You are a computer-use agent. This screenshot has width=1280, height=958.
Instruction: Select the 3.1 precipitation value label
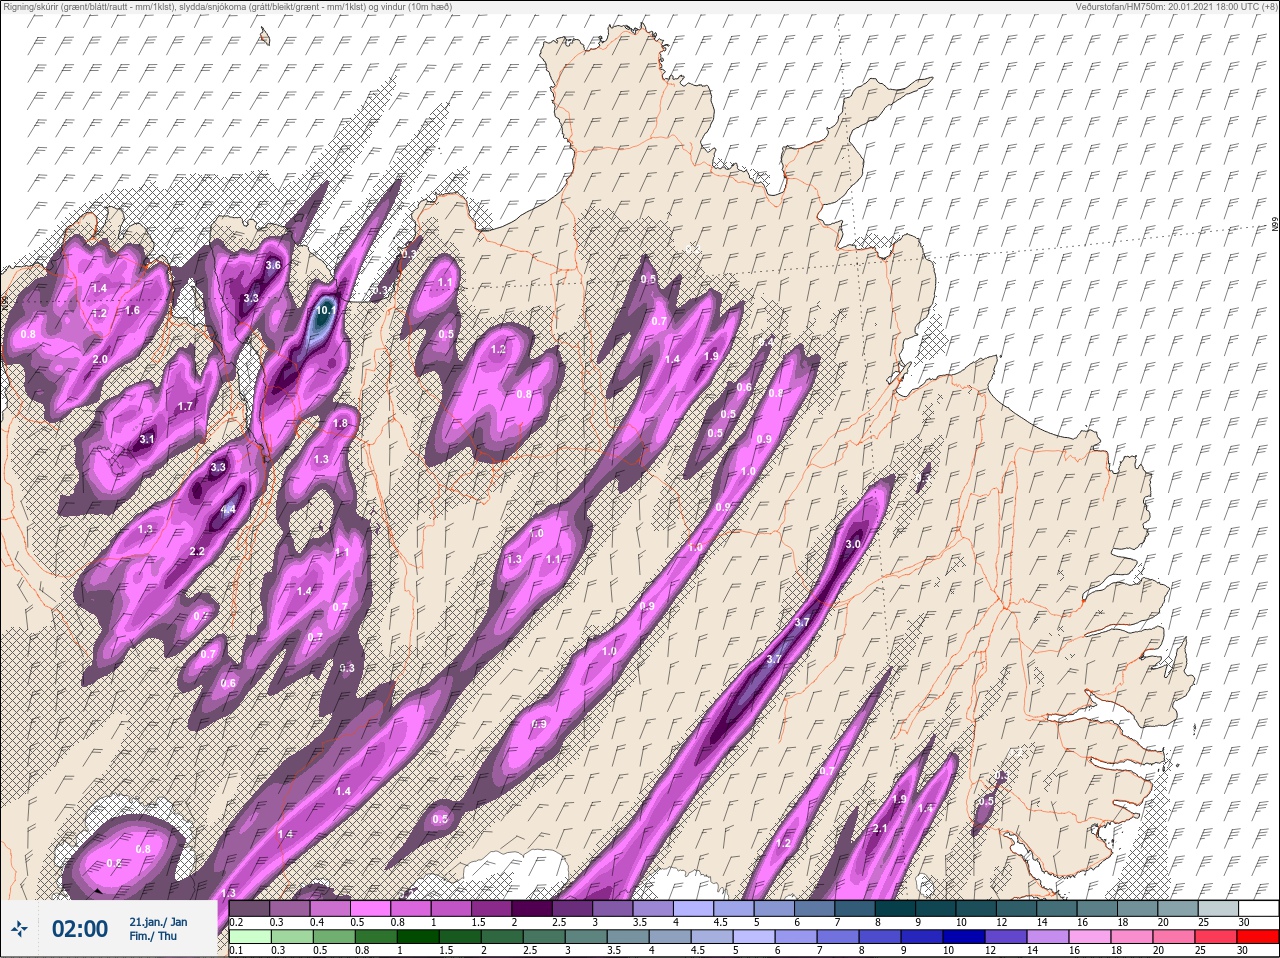tap(147, 439)
